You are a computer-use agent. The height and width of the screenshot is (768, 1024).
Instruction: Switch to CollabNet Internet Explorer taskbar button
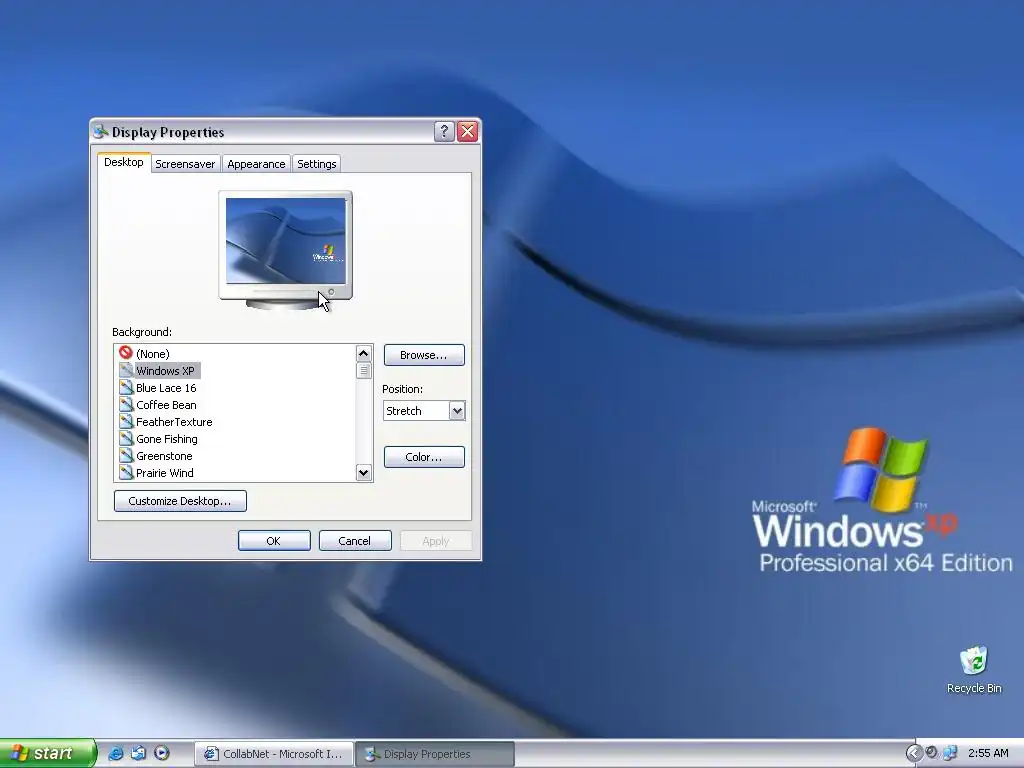274,754
